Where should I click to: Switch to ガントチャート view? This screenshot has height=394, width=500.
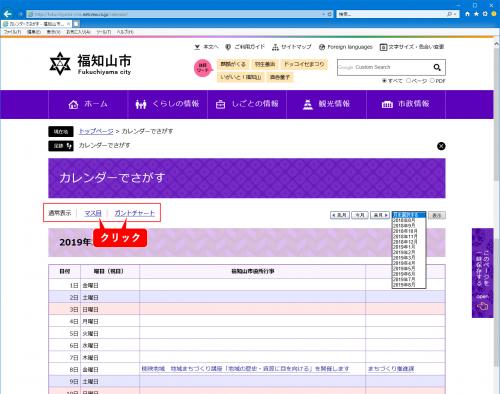coord(134,213)
